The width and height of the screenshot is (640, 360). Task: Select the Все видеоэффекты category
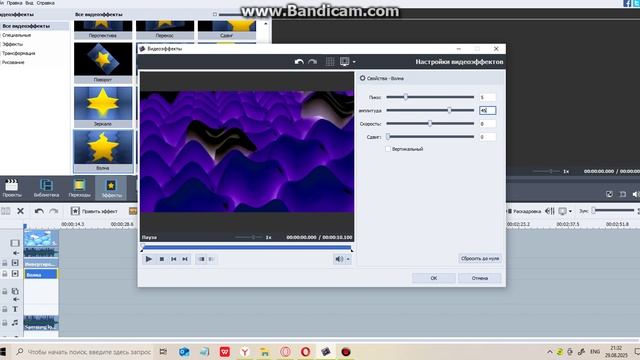coord(35,26)
